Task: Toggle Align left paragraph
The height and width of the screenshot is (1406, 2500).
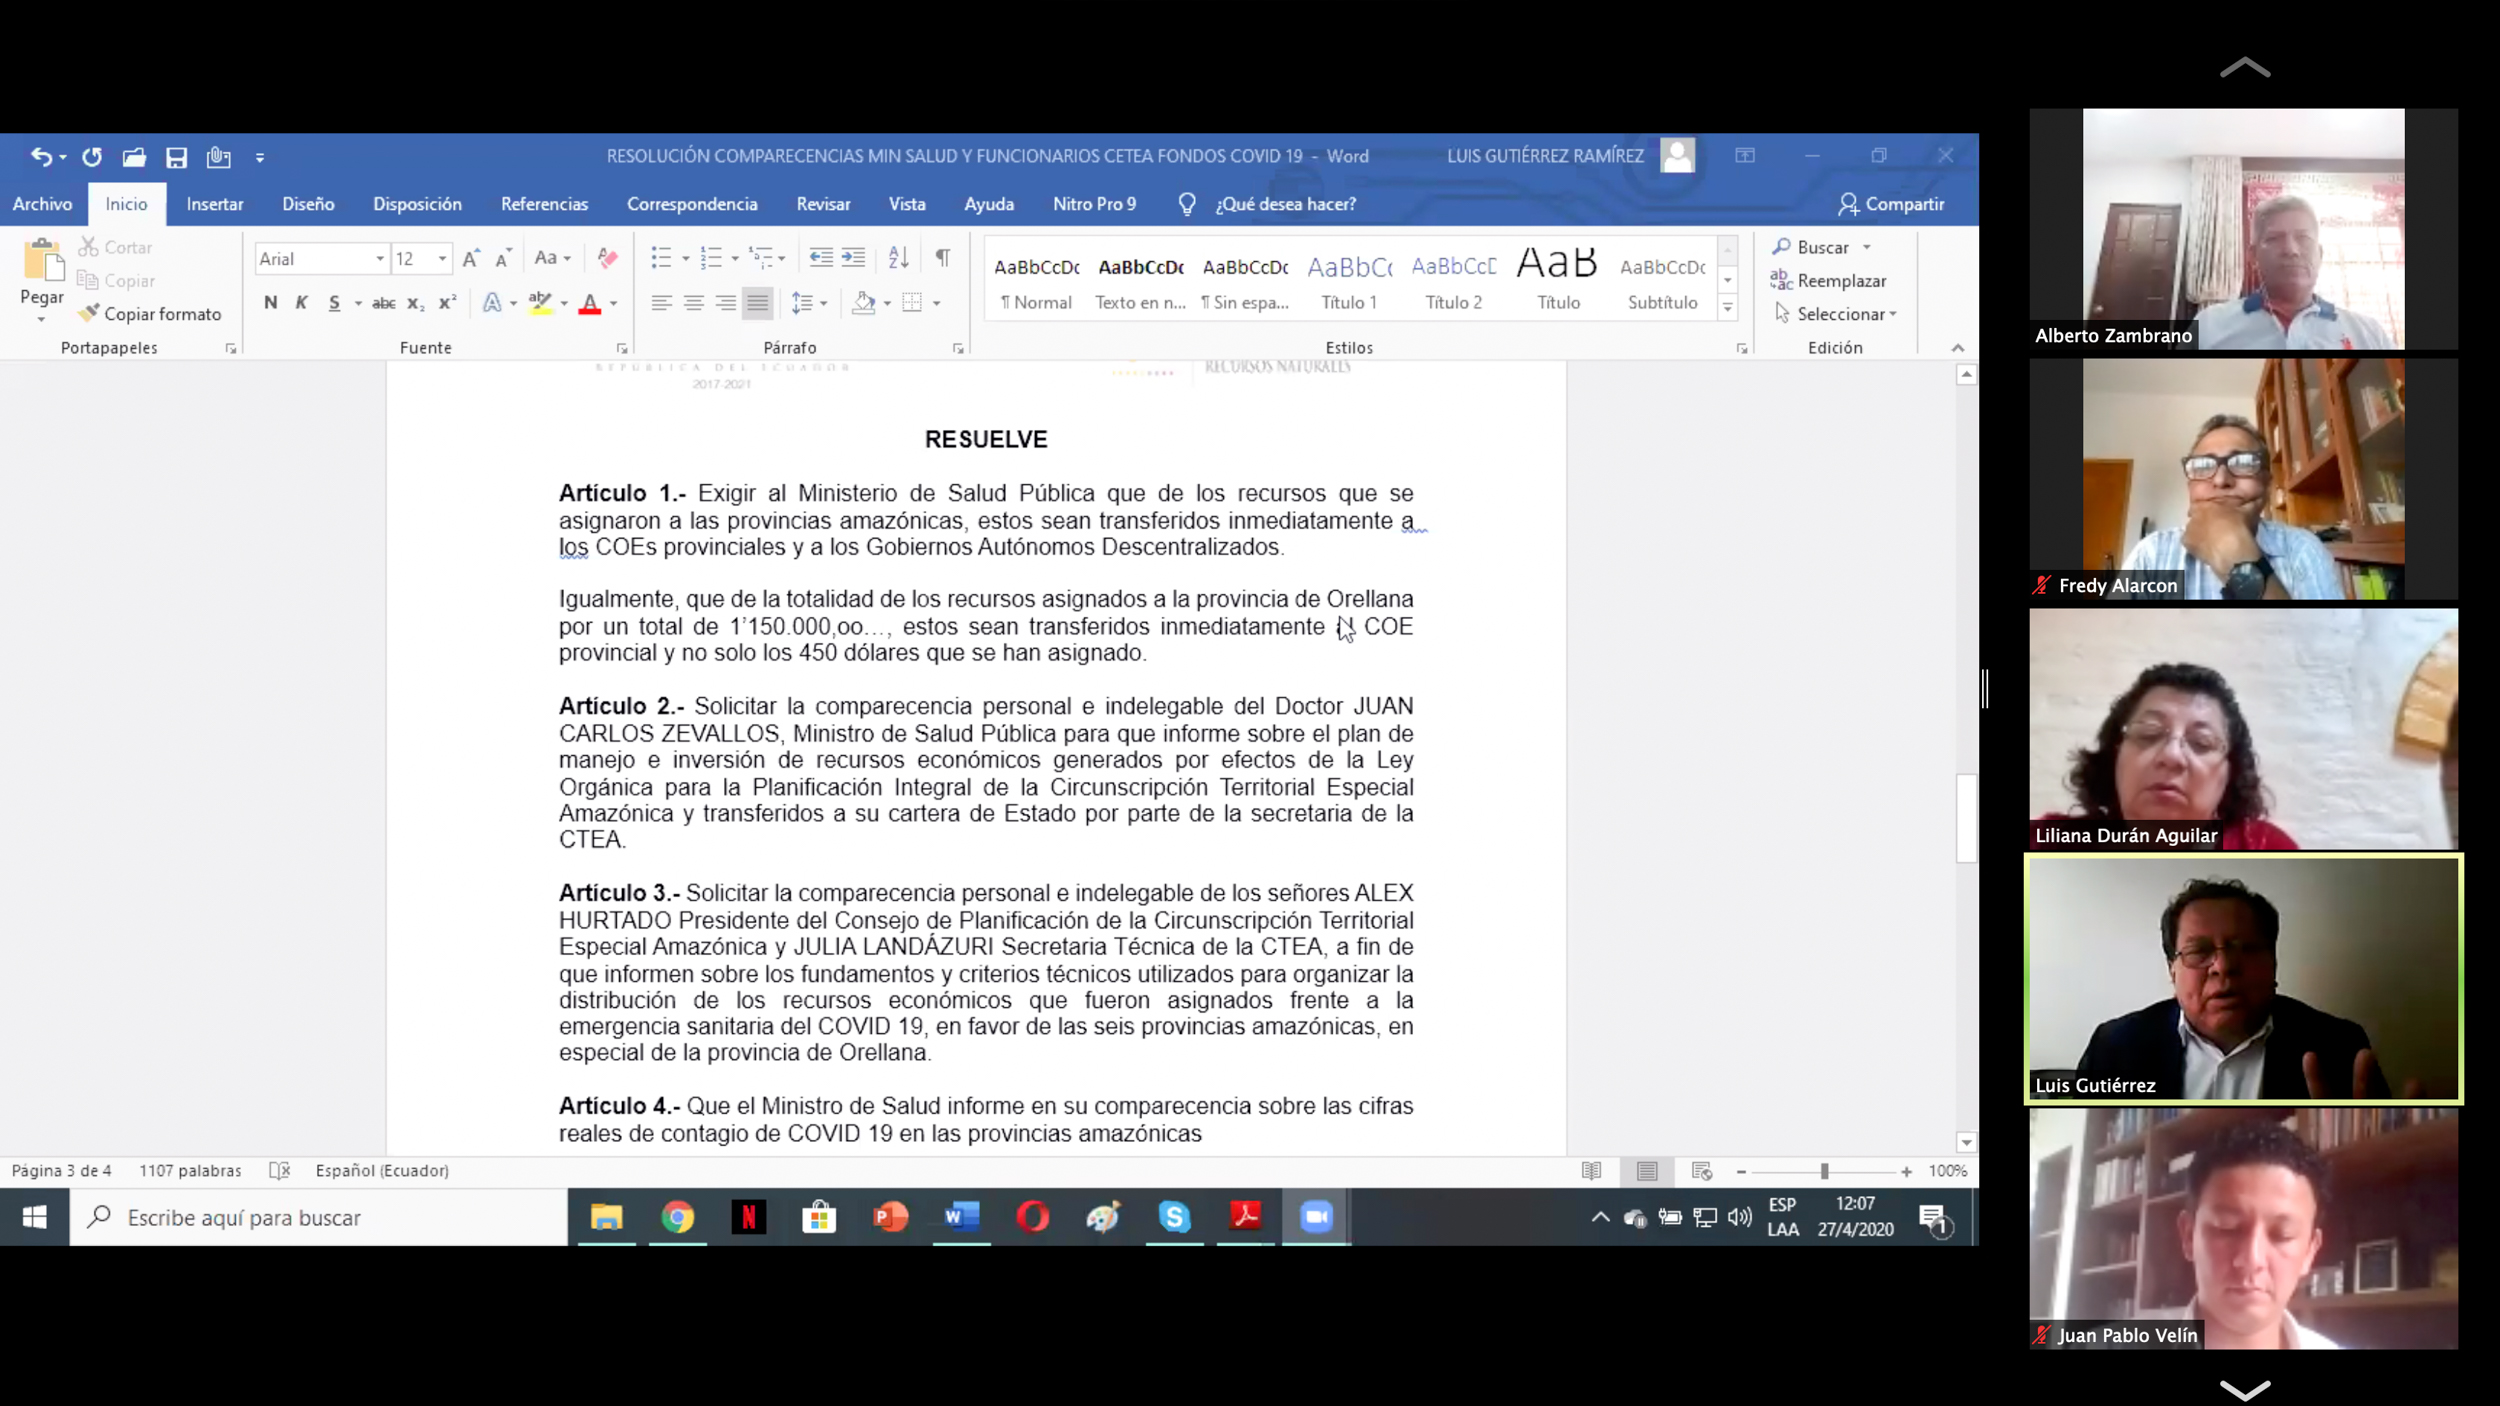Action: [661, 303]
